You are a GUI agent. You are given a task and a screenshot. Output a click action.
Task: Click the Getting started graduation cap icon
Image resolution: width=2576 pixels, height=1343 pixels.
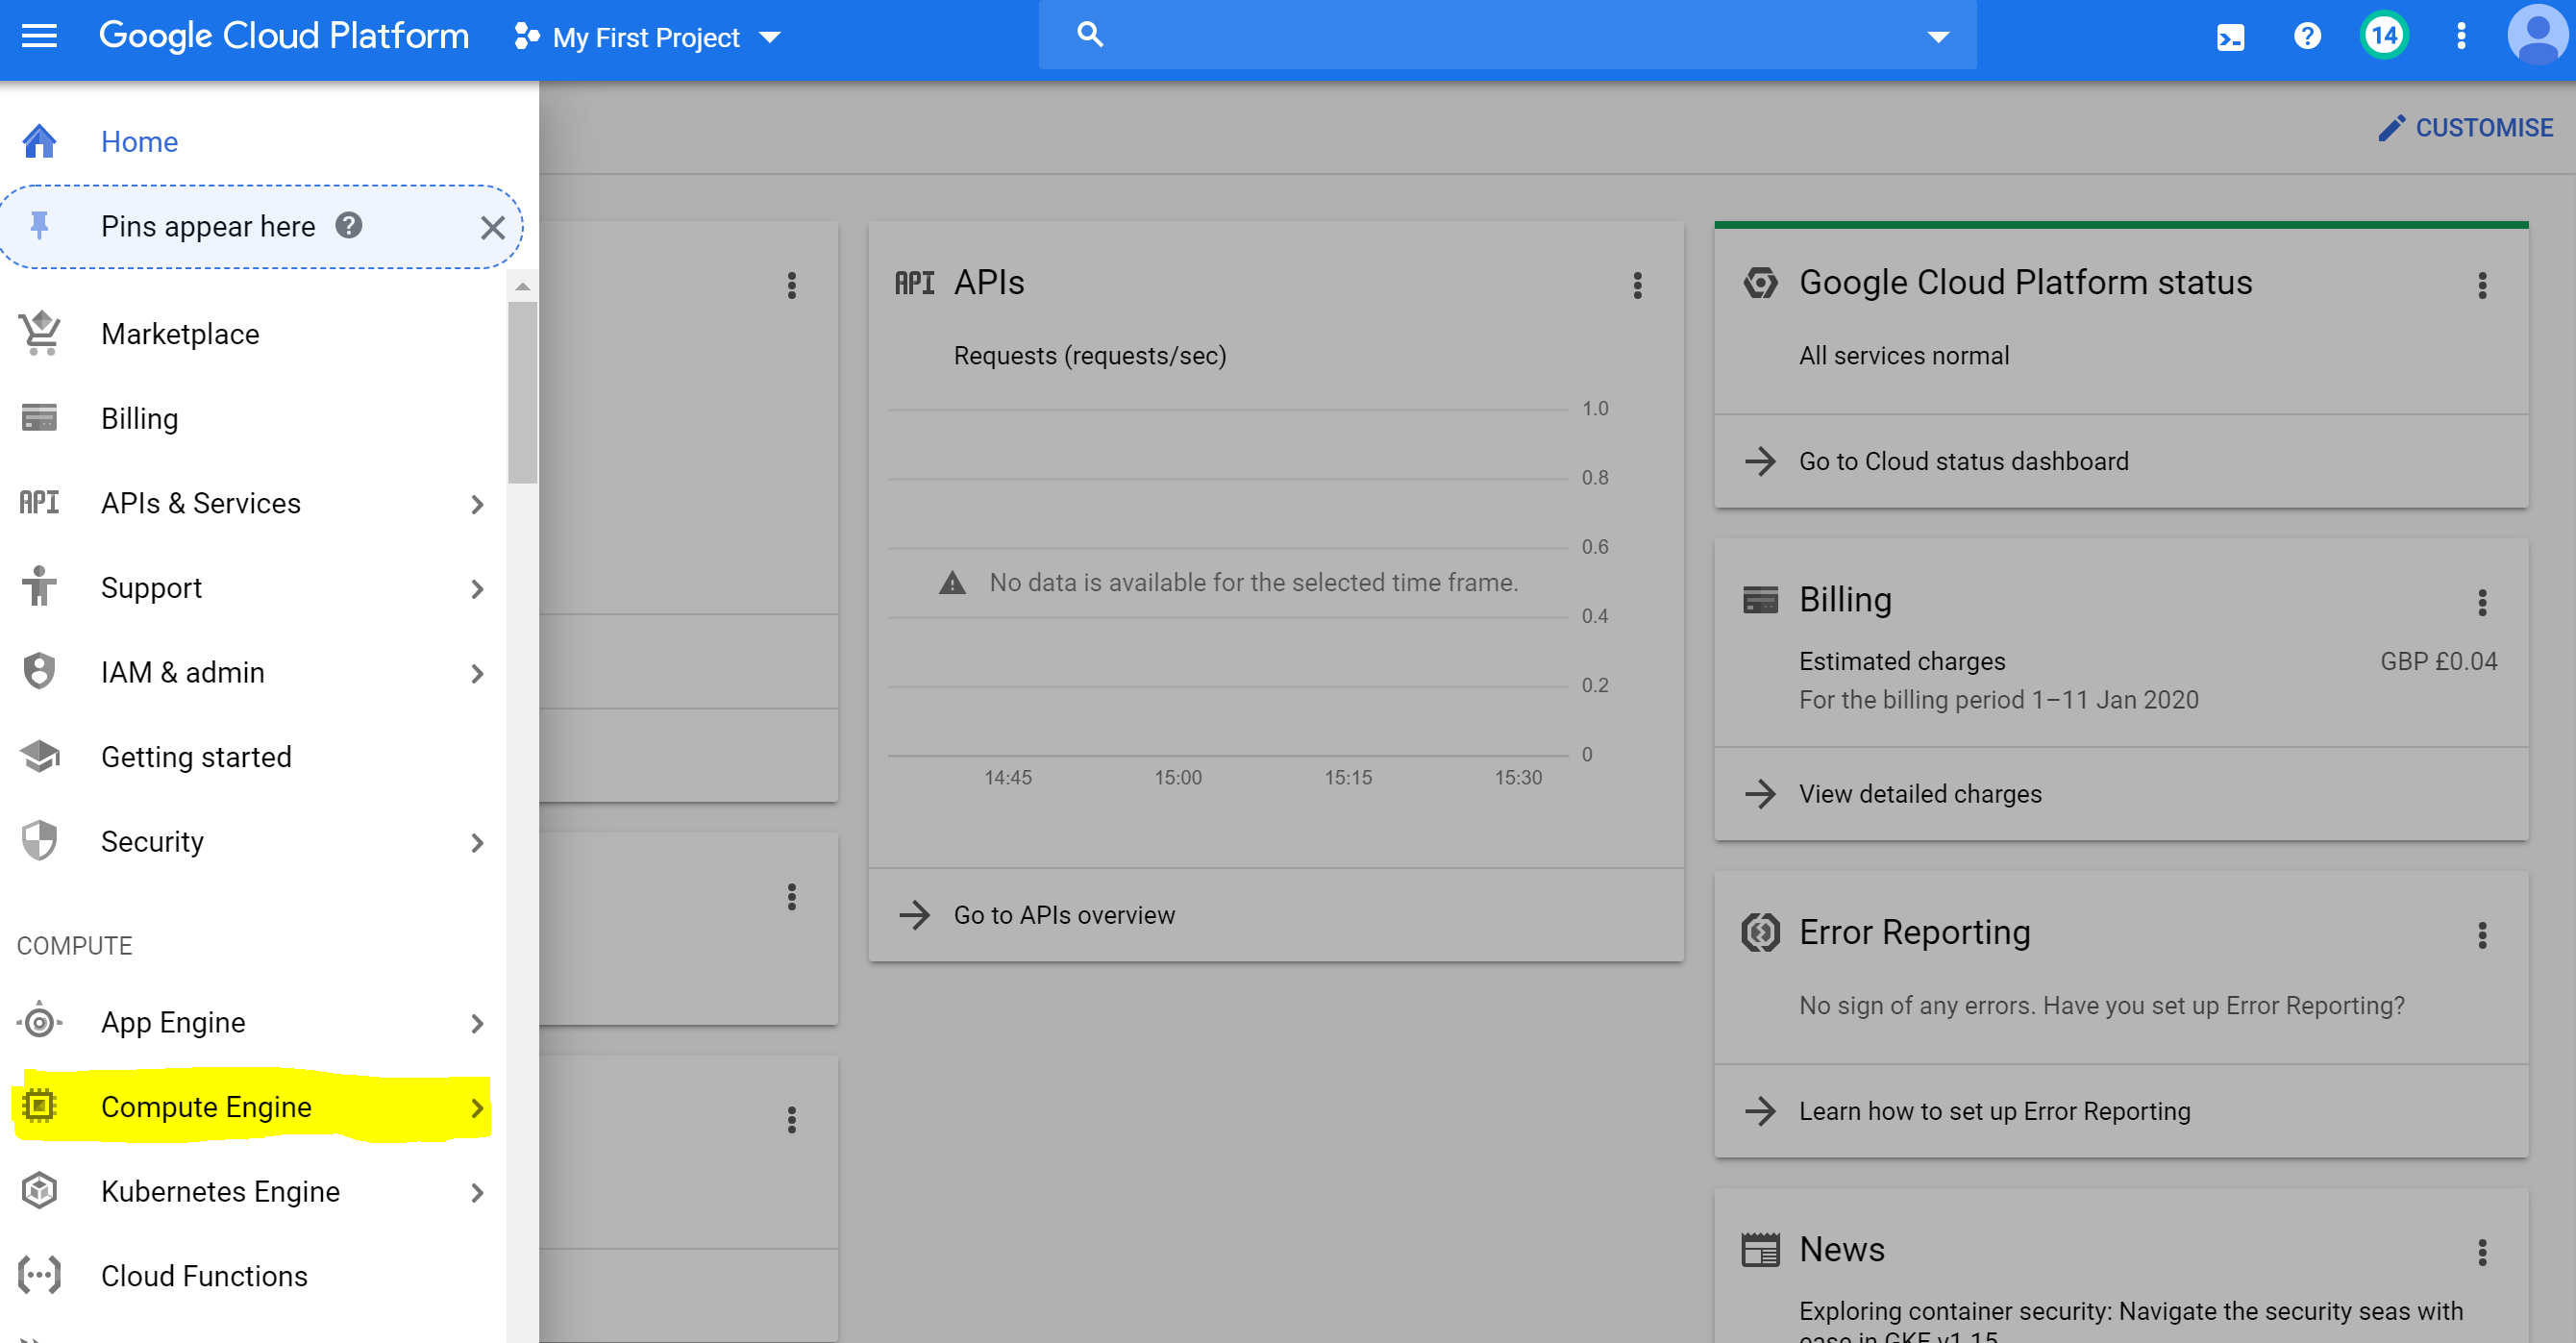tap(39, 756)
